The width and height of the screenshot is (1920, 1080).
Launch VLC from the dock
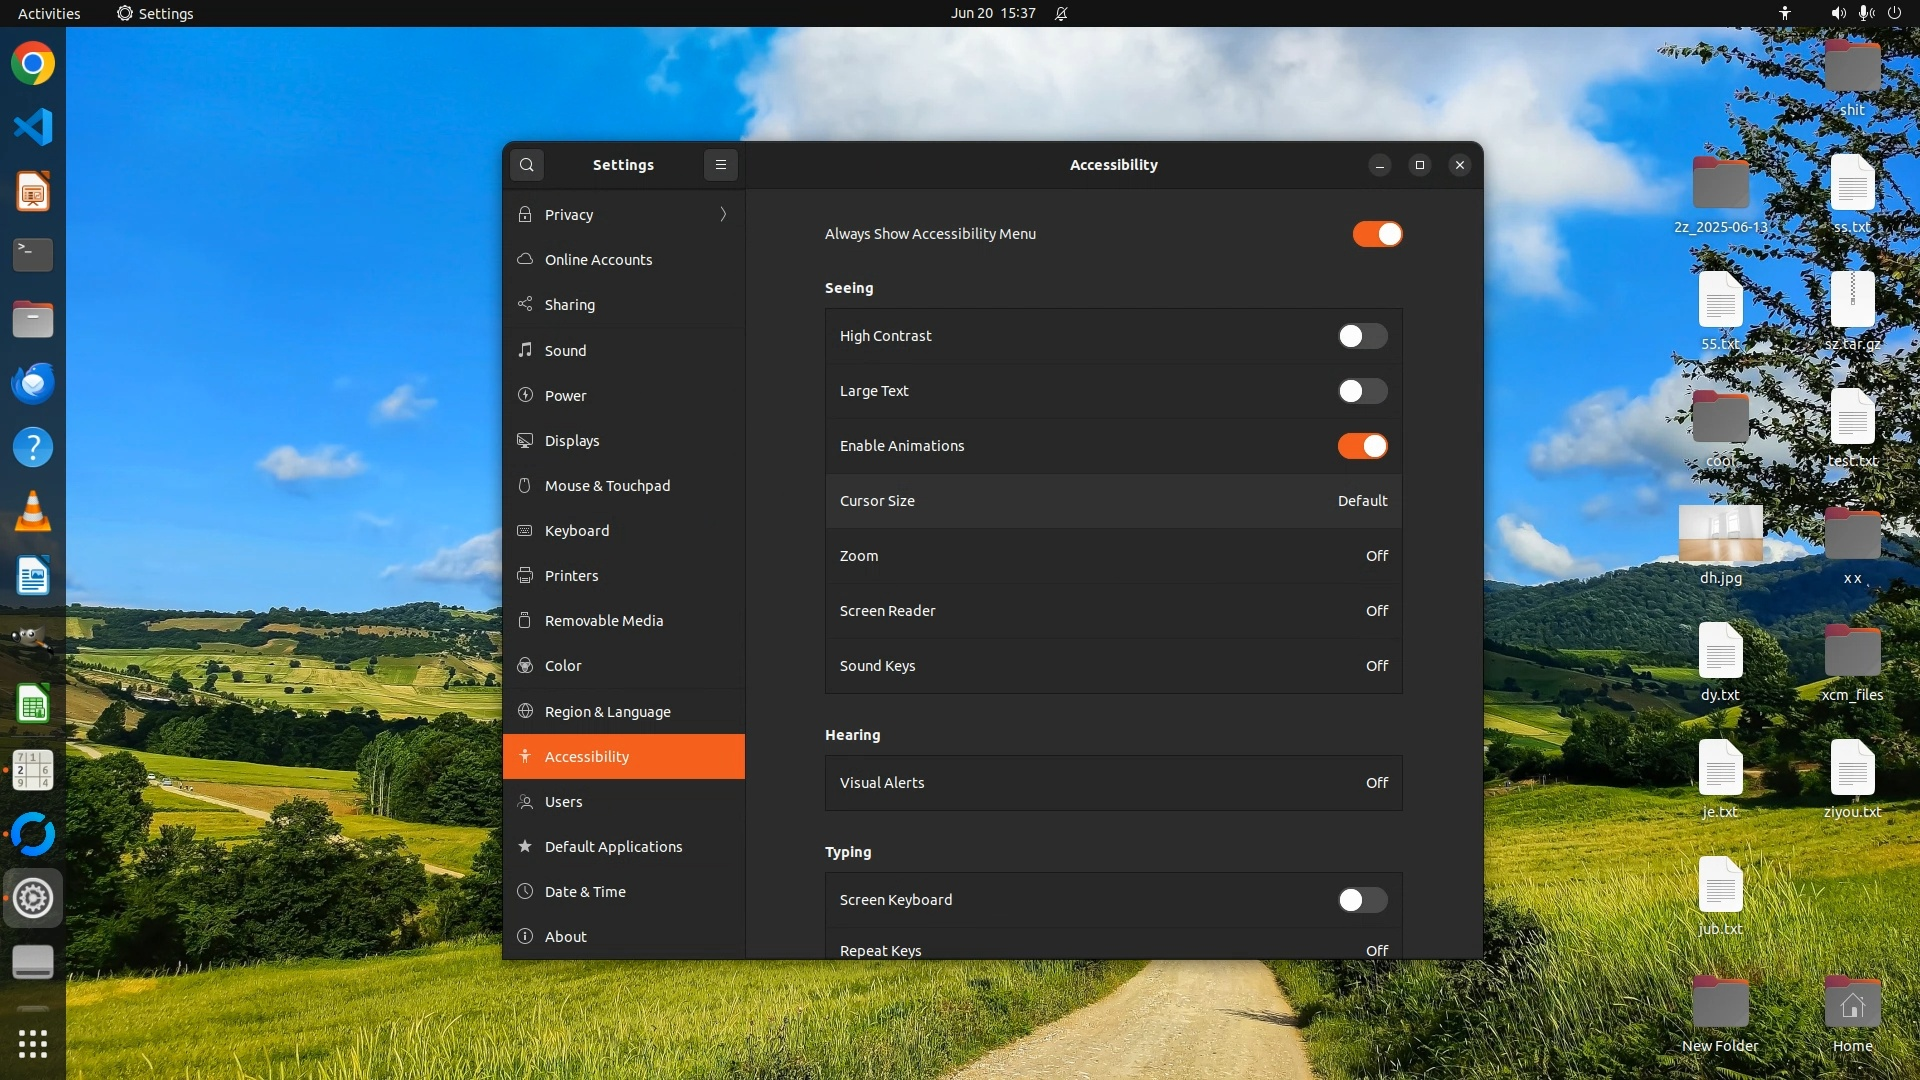pyautogui.click(x=32, y=512)
